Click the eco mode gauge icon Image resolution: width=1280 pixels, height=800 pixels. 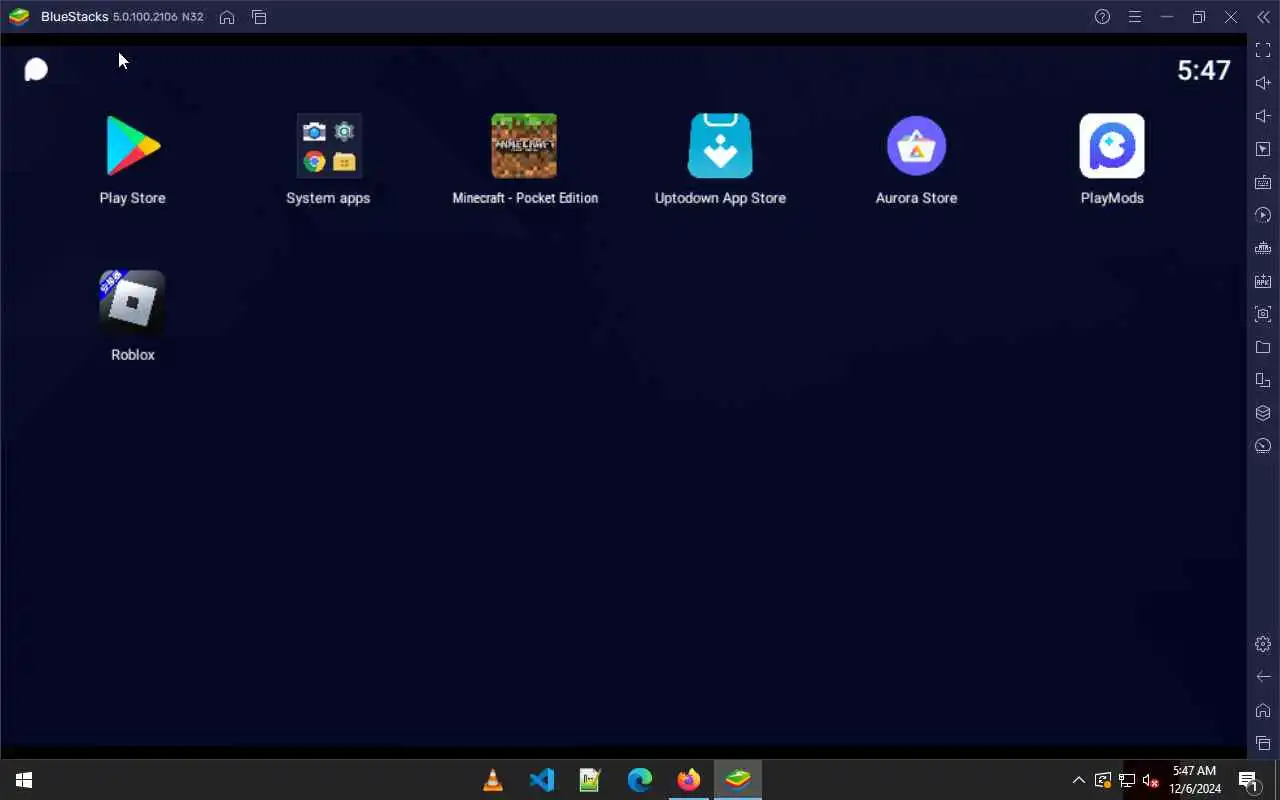pos(1263,446)
